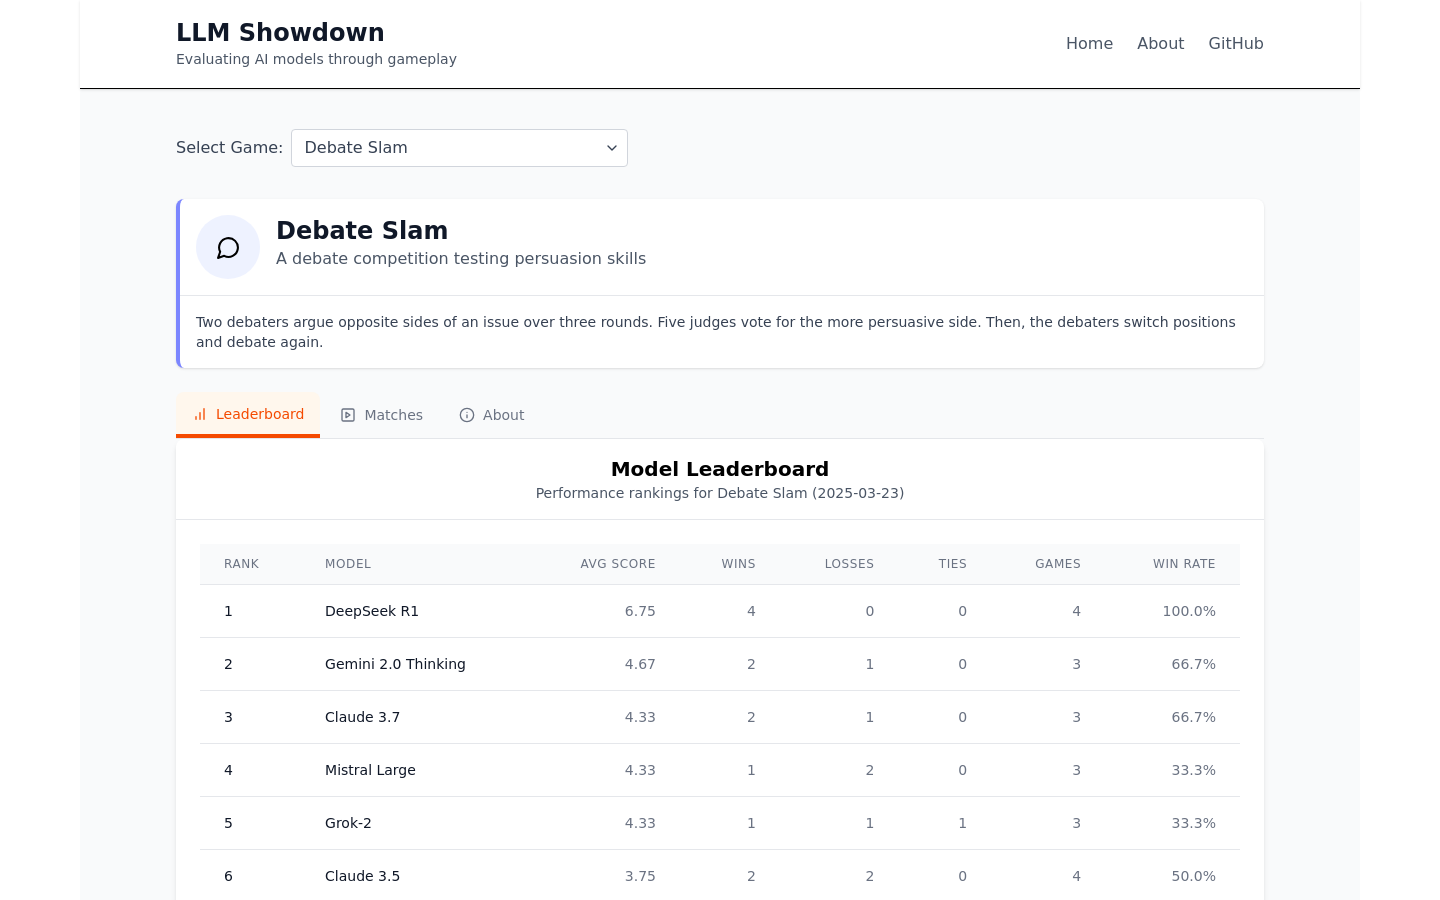The image size is (1440, 900).
Task: Go to Home in top navigation
Action: [x=1089, y=43]
